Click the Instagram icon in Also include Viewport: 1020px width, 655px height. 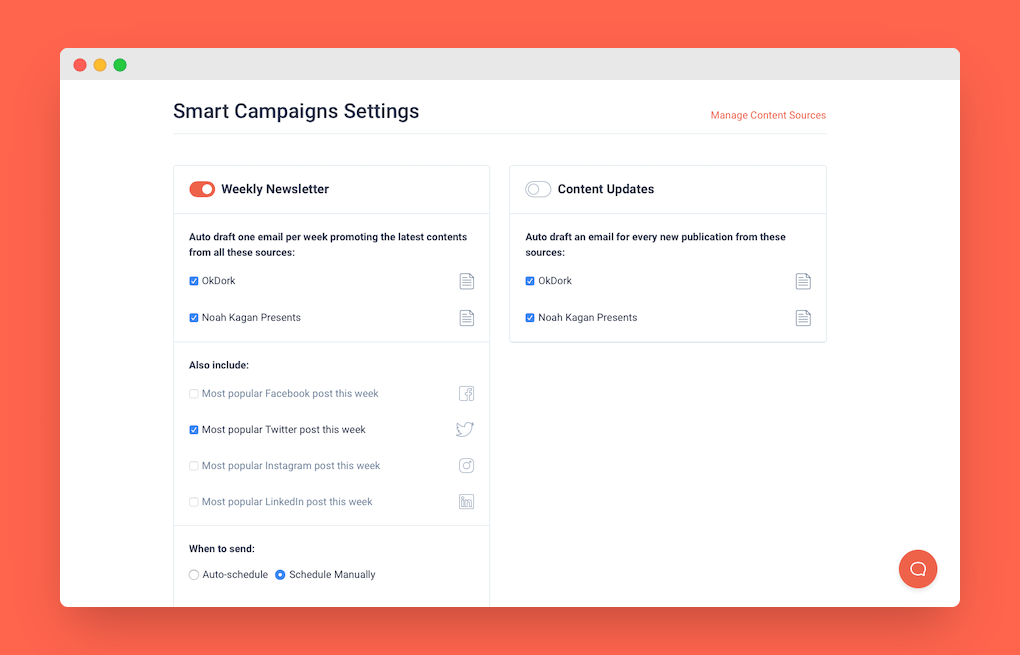tap(466, 466)
